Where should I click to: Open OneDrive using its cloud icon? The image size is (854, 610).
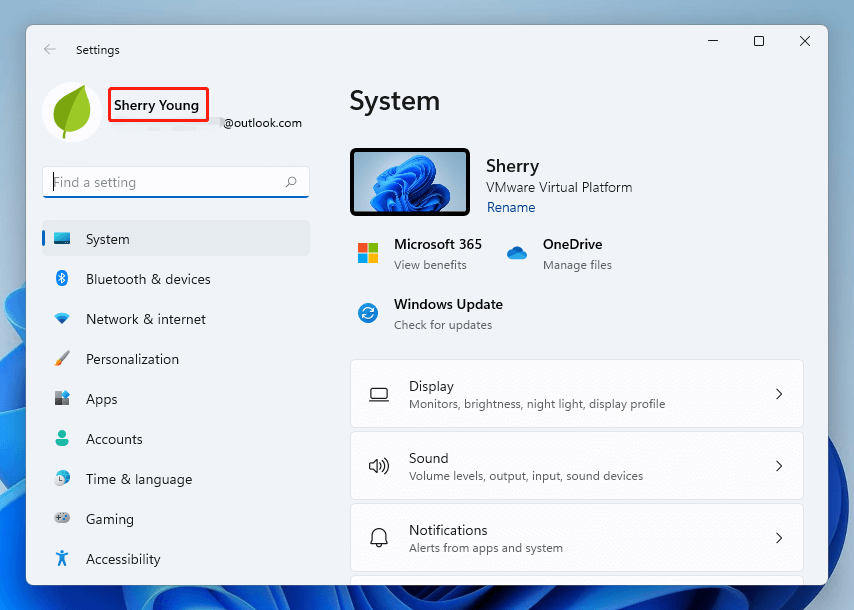pyautogui.click(x=517, y=253)
